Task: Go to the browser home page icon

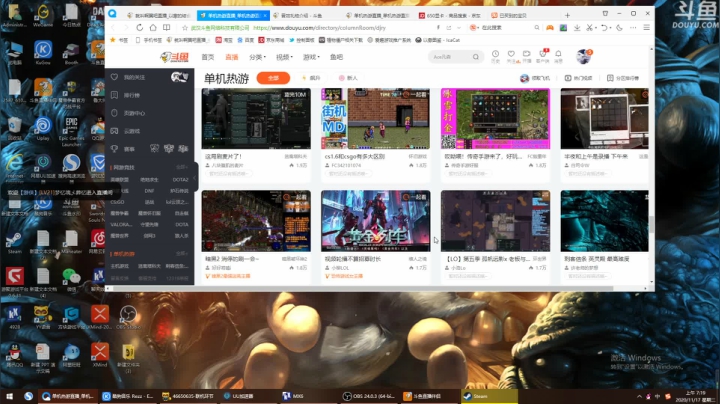Action: (x=153, y=28)
